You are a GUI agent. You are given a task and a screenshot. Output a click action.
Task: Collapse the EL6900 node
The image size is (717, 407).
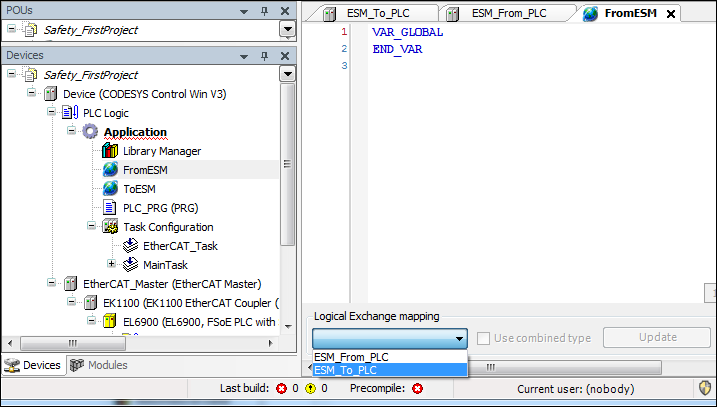tap(91, 321)
